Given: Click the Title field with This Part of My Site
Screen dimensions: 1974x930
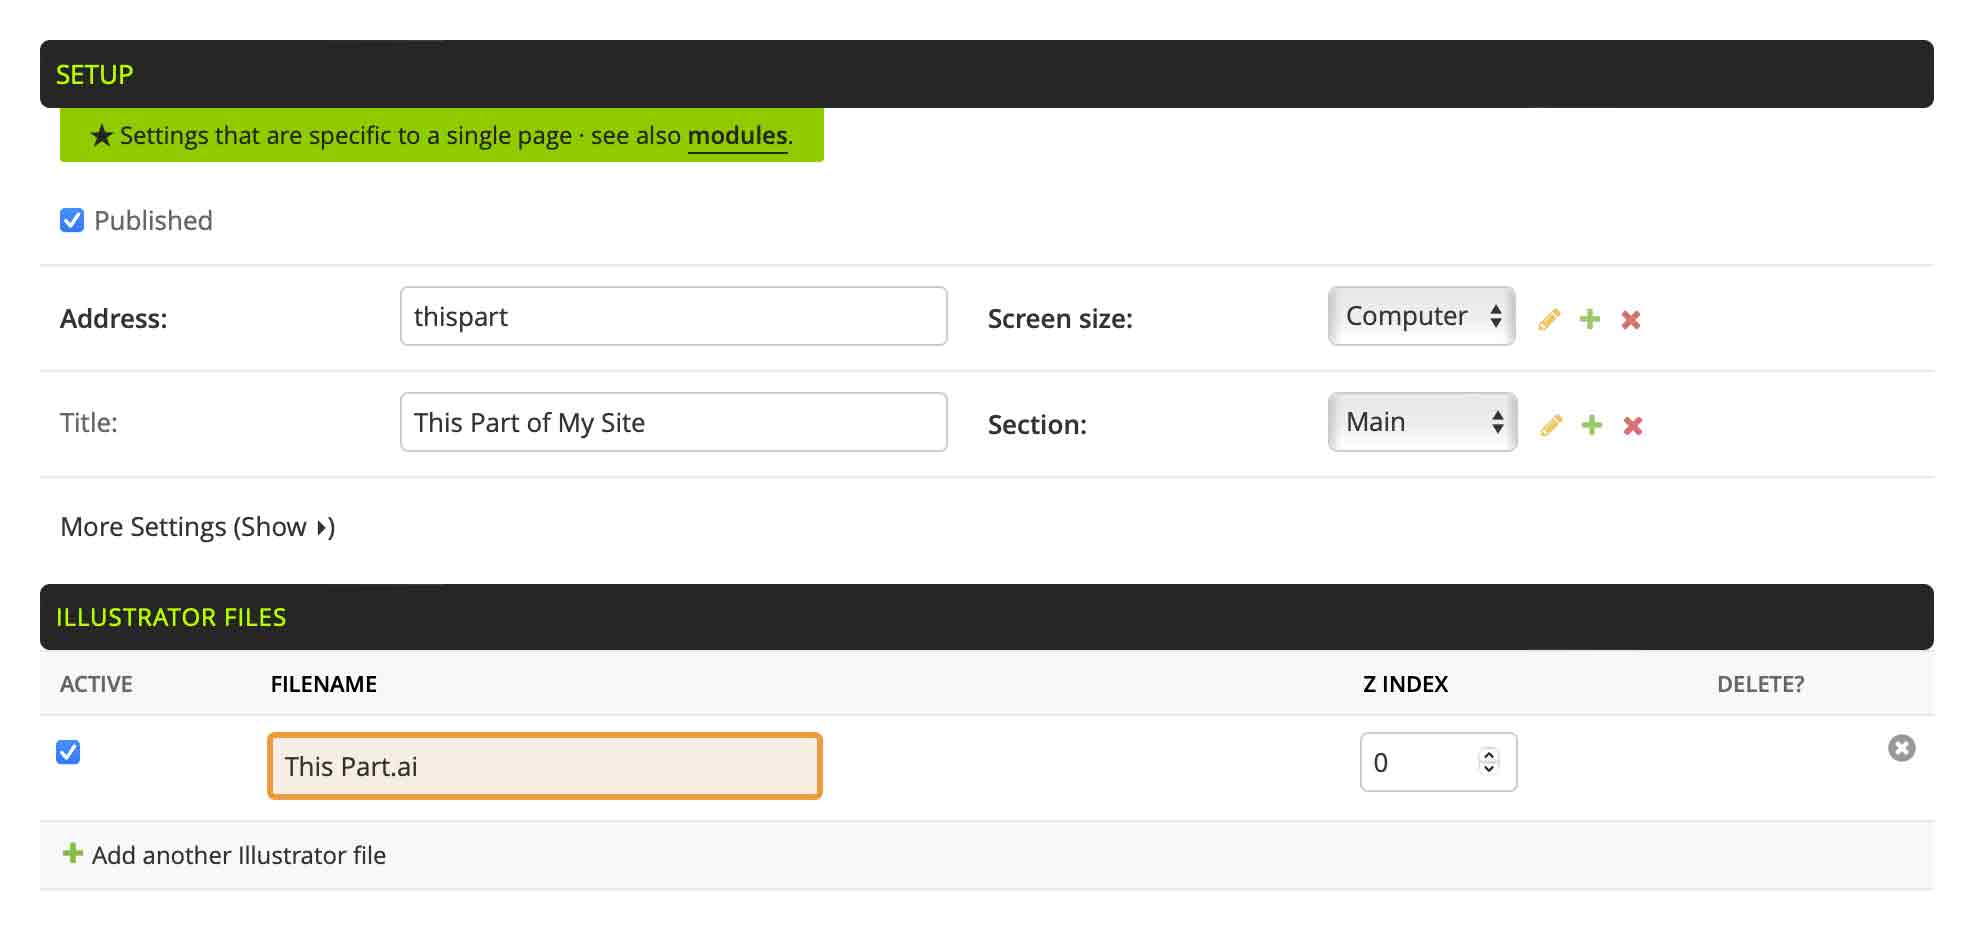Looking at the screenshot, I should click(673, 423).
